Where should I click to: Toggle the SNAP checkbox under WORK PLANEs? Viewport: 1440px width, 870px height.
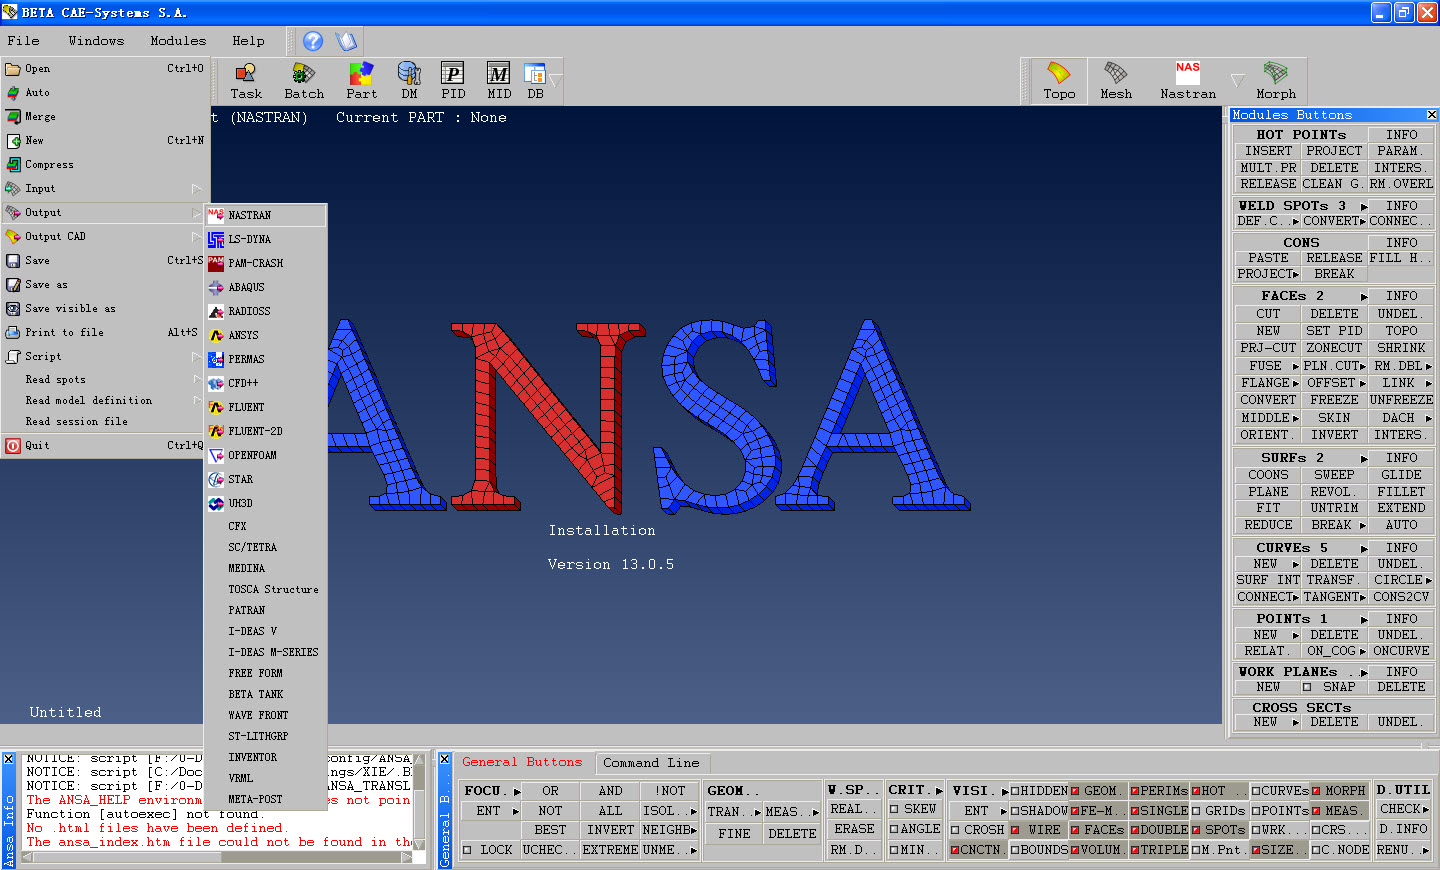click(1306, 687)
